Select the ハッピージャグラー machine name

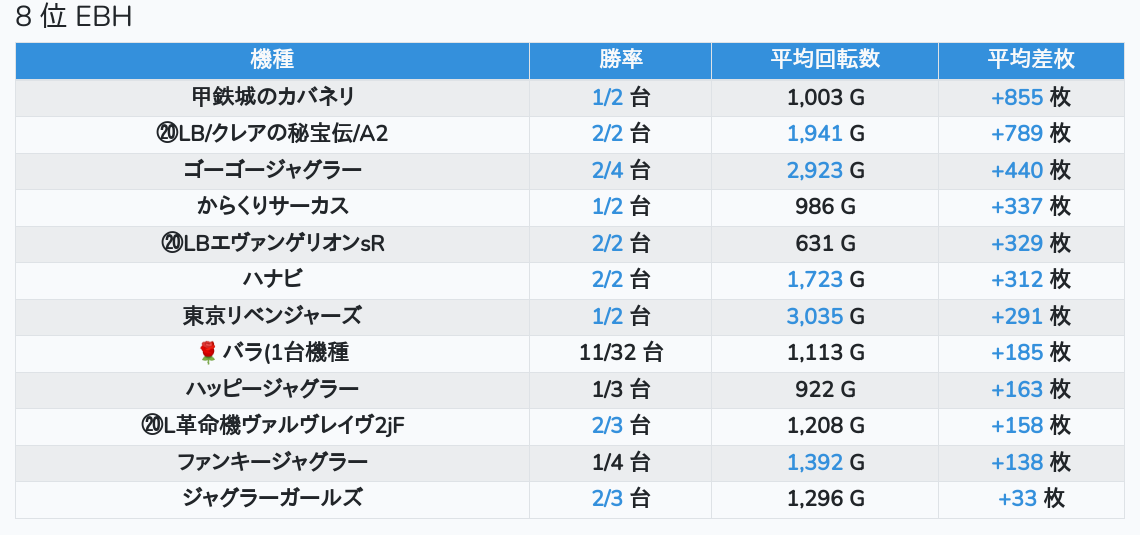coord(272,388)
